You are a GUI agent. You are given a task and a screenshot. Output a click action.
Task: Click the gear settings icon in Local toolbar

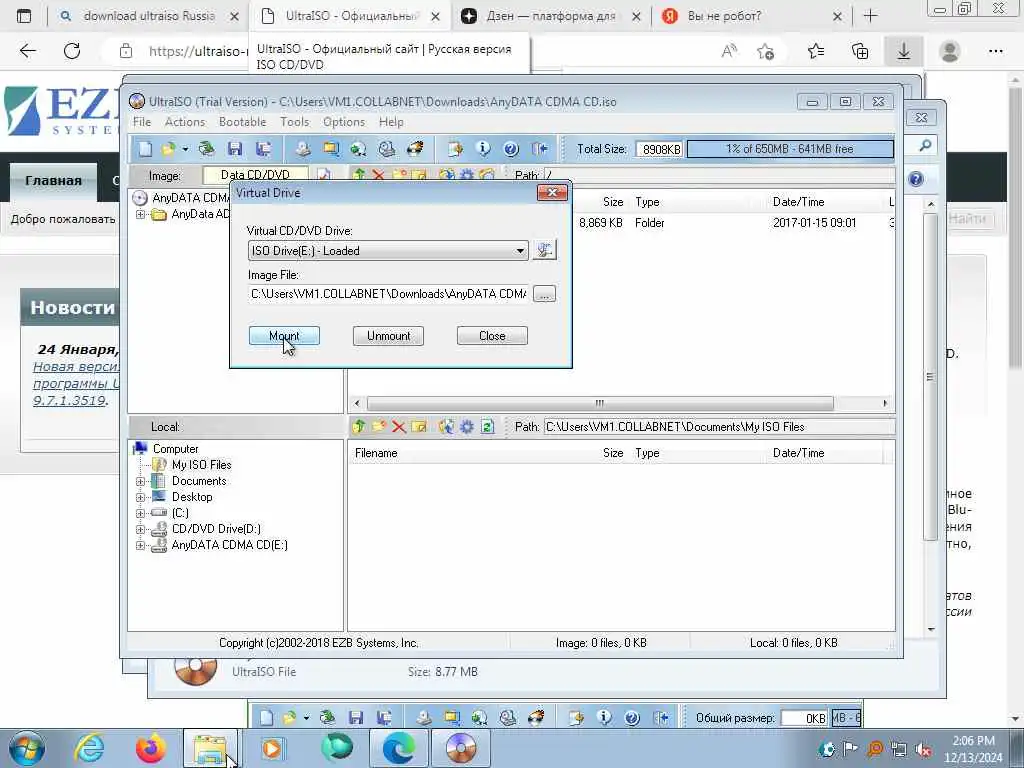tap(466, 427)
